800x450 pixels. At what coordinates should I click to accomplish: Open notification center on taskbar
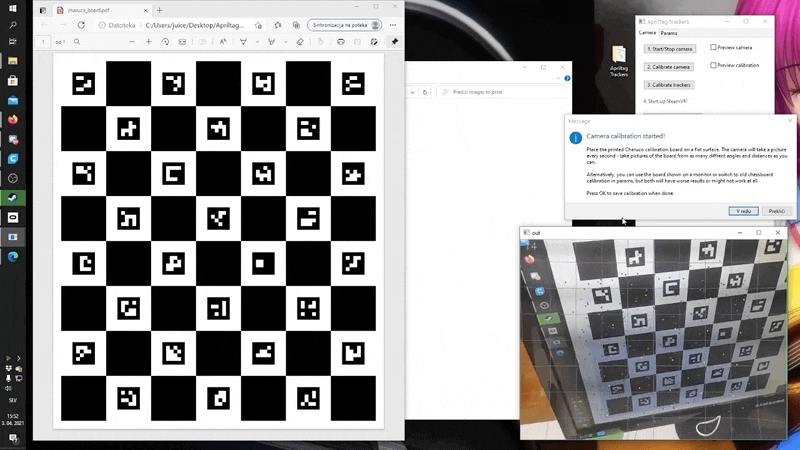coord(13,438)
